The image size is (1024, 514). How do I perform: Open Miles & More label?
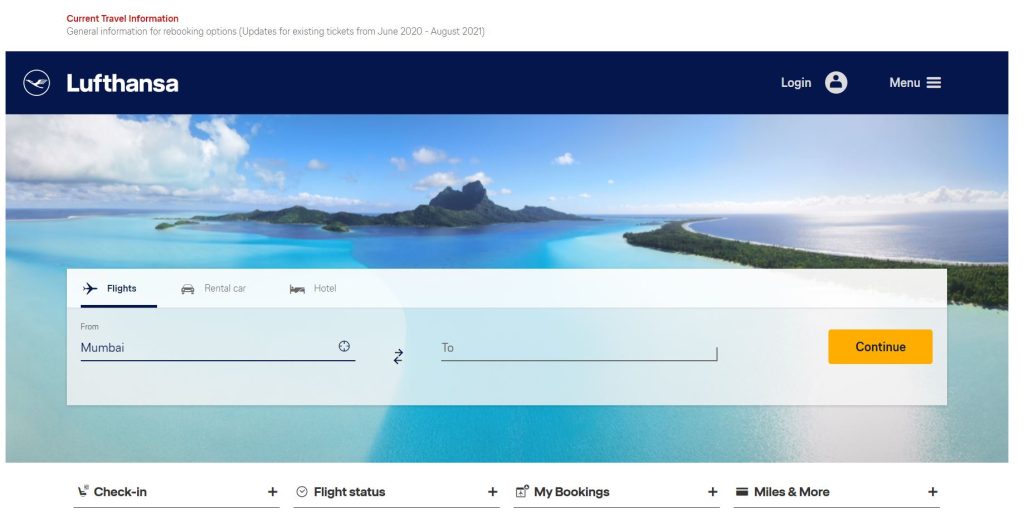pos(792,492)
